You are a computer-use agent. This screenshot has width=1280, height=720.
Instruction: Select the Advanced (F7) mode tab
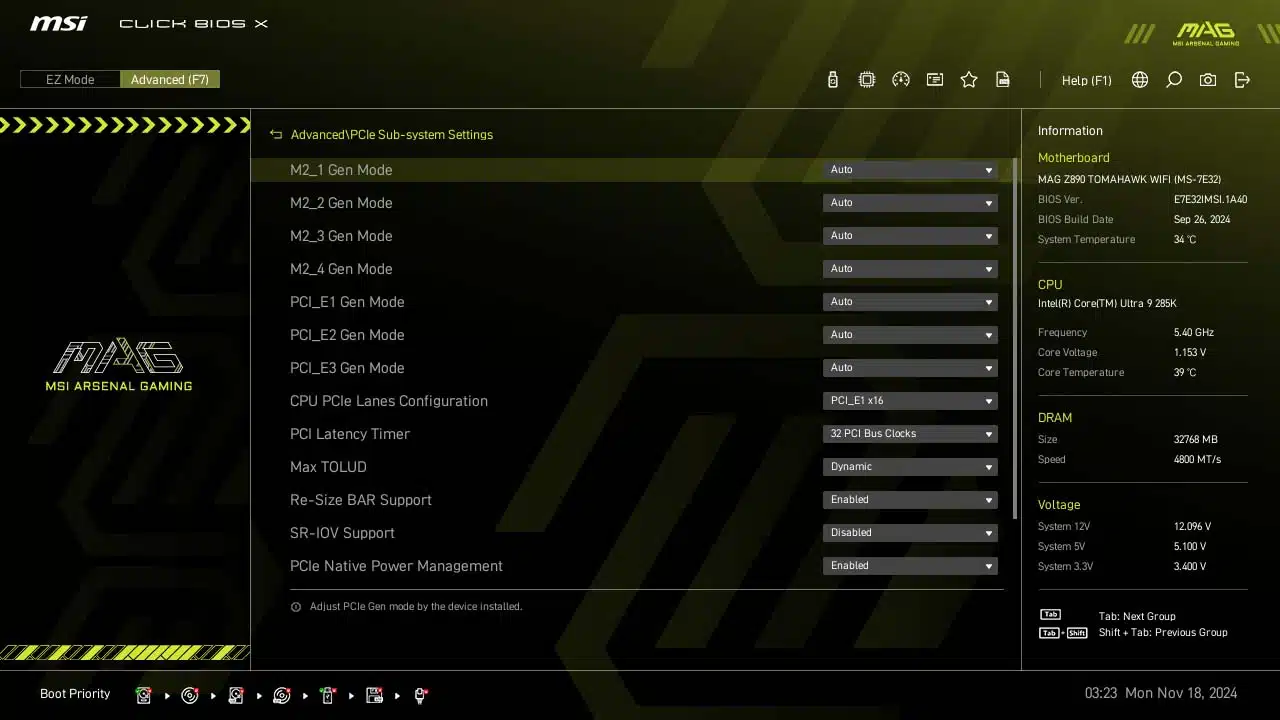170,79
